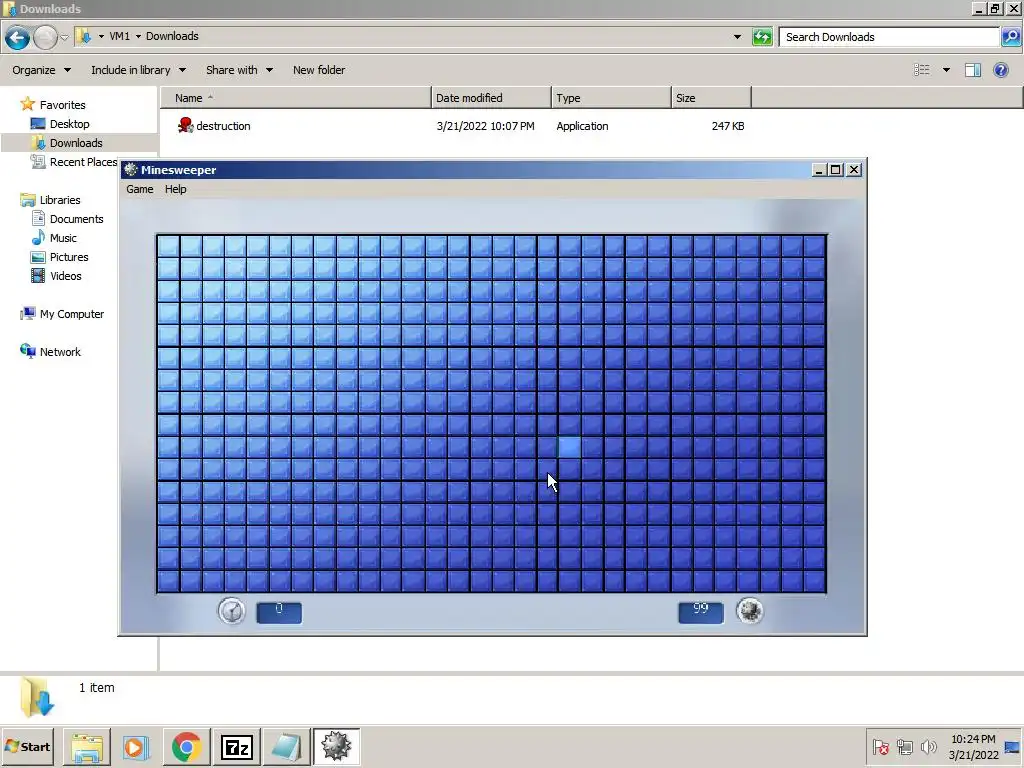The width and height of the screenshot is (1024, 768).
Task: Open the Start menu
Action: click(27, 746)
